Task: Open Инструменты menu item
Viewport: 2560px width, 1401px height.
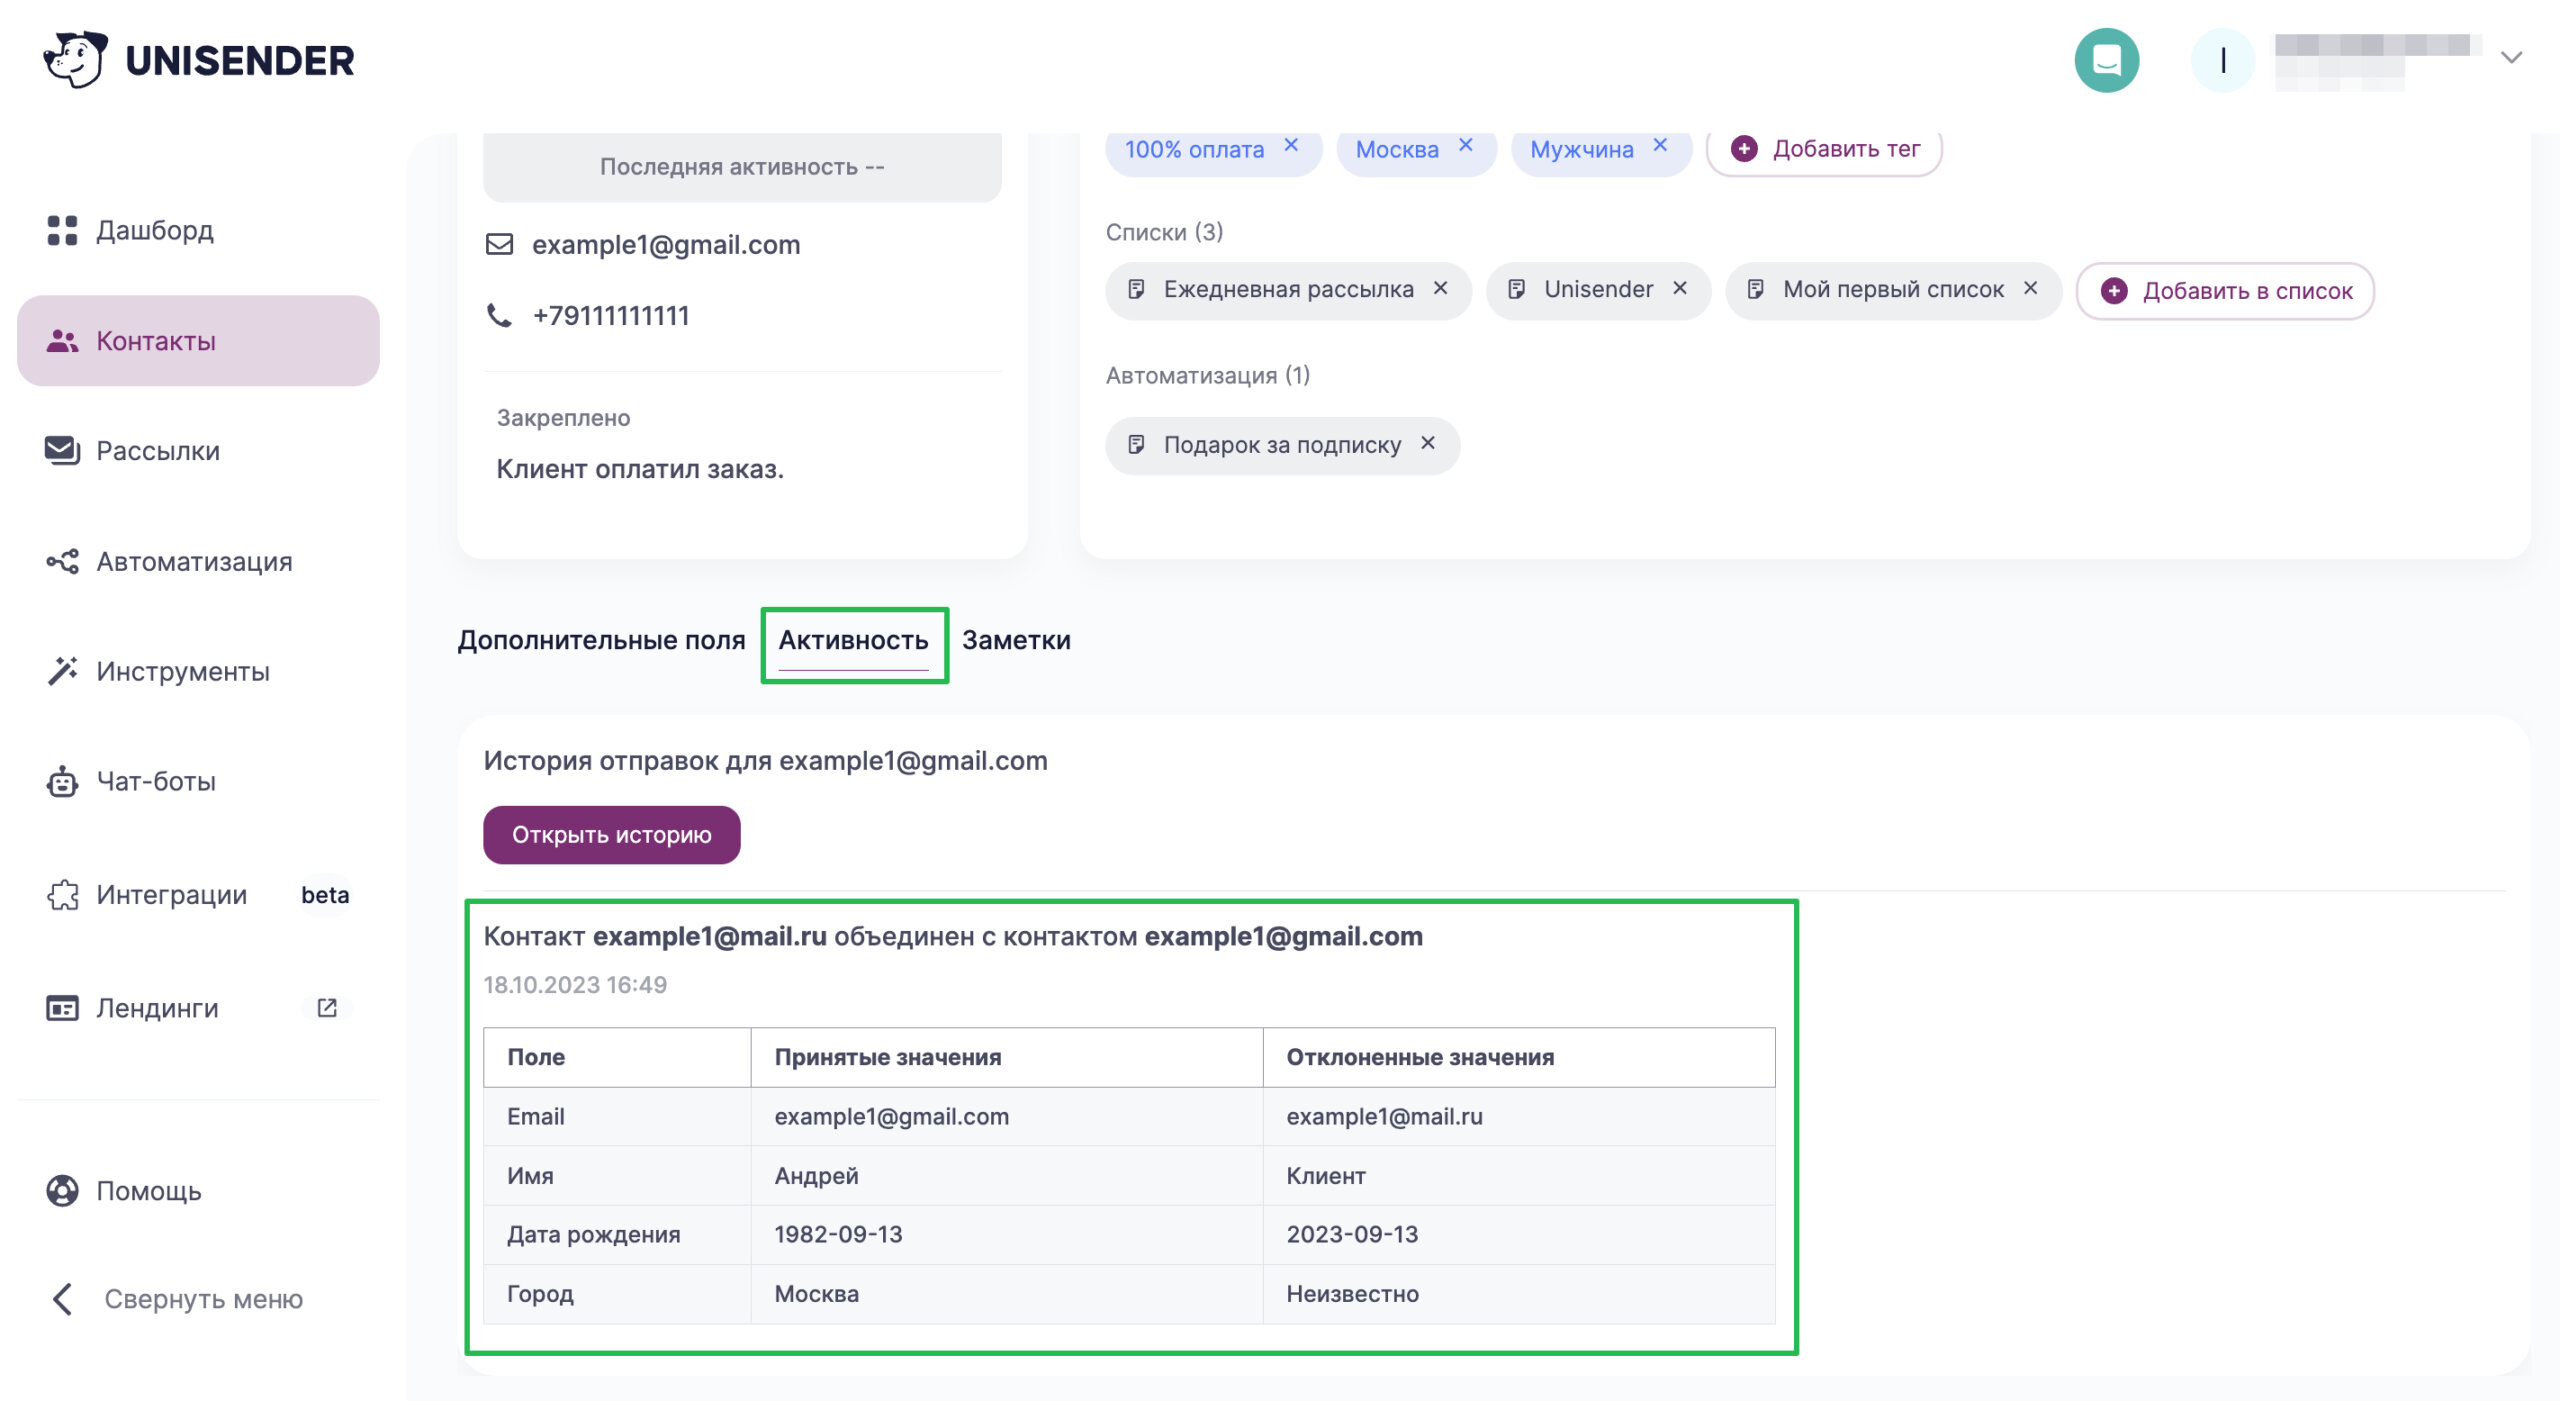Action: pyautogui.click(x=182, y=672)
